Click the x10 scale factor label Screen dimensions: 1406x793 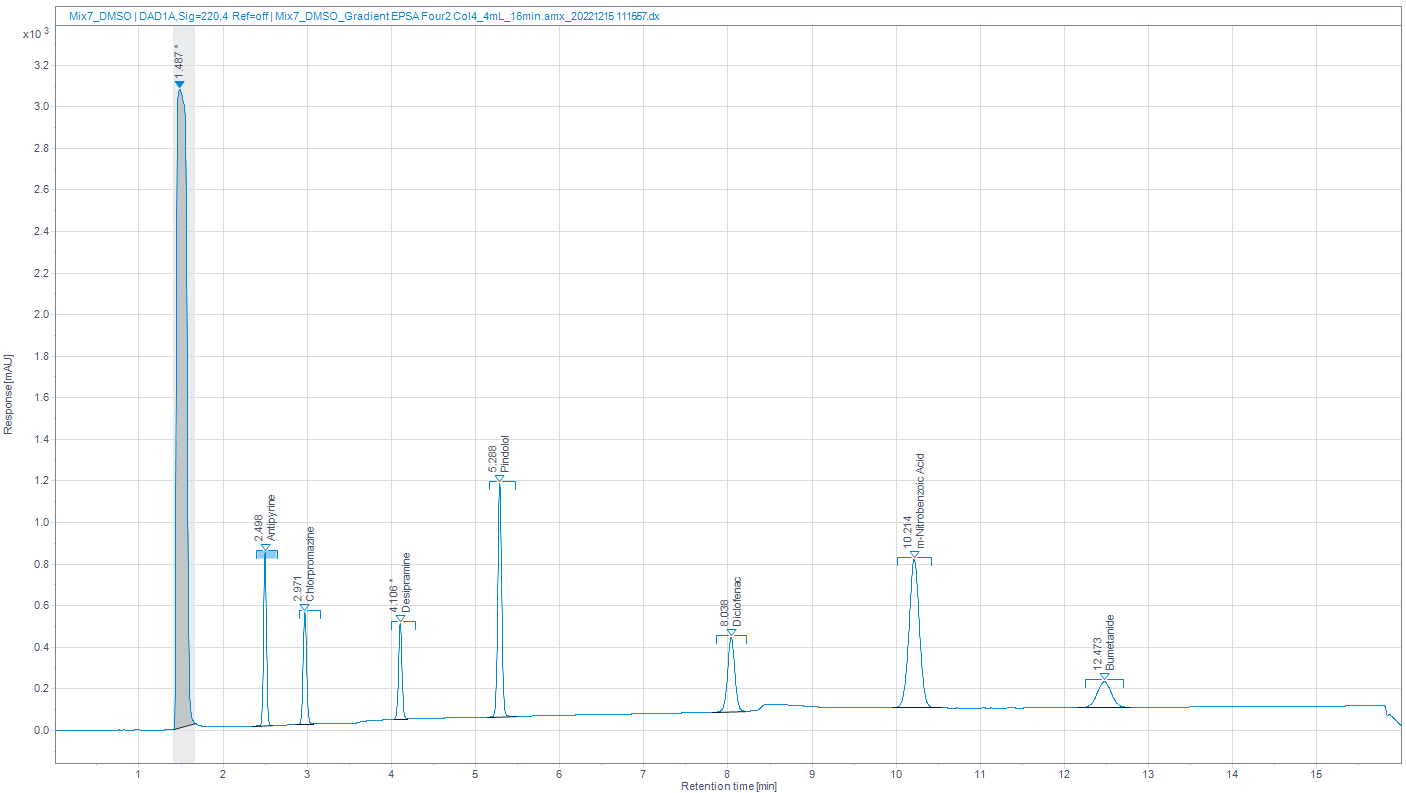36,34
